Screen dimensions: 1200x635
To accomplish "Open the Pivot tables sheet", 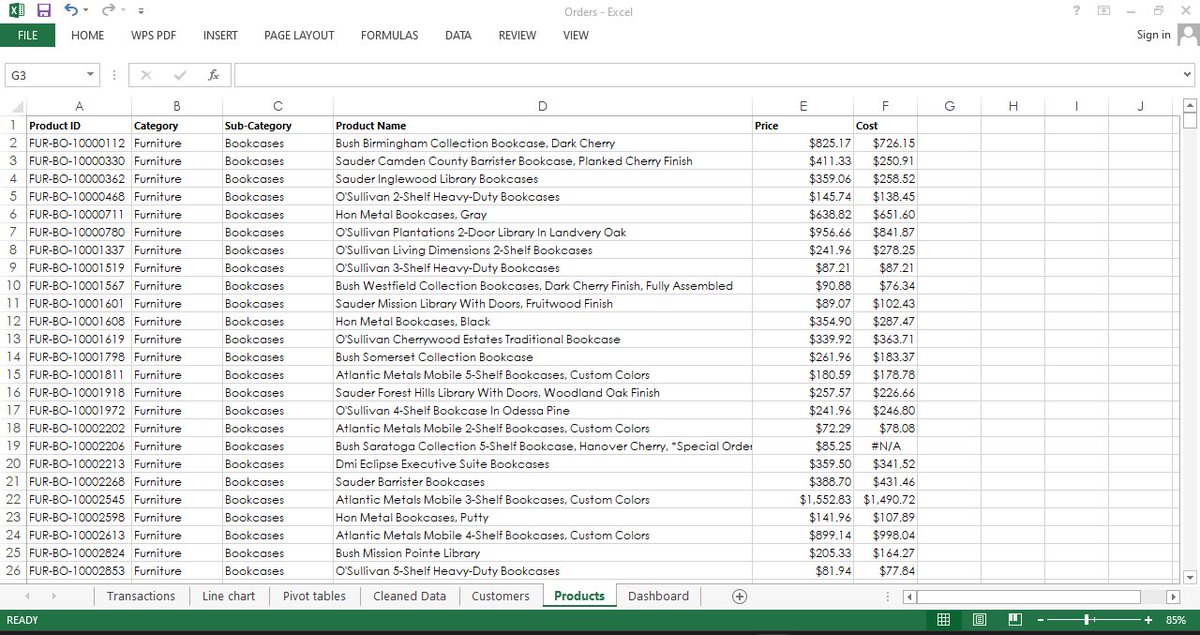I will point(314,596).
